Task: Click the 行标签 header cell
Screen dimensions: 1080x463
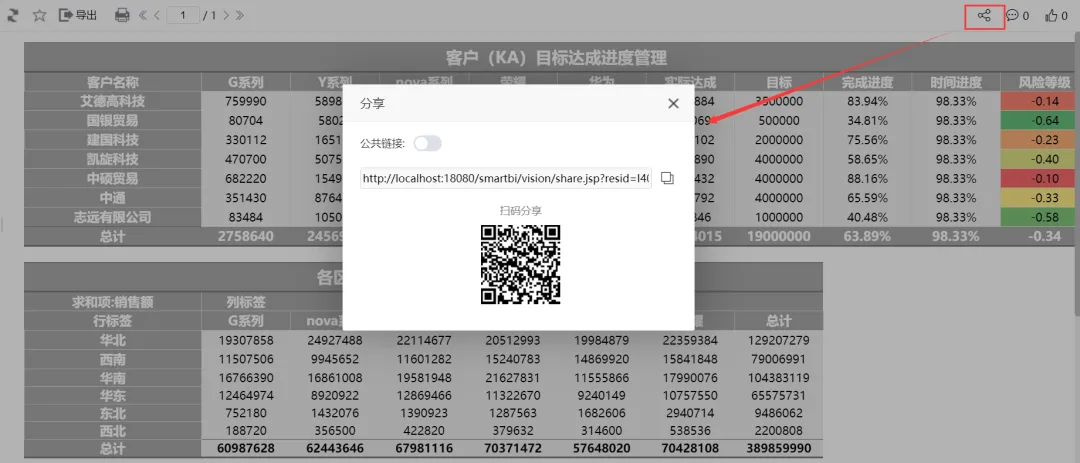Action: (112, 321)
